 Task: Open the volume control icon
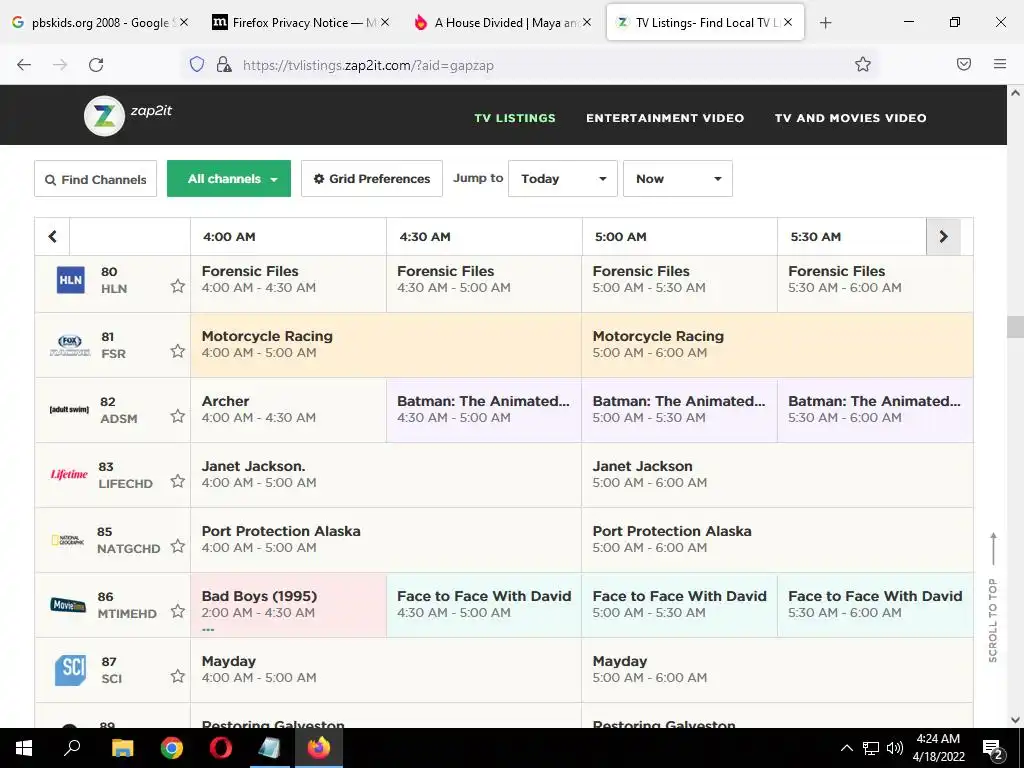coord(895,748)
